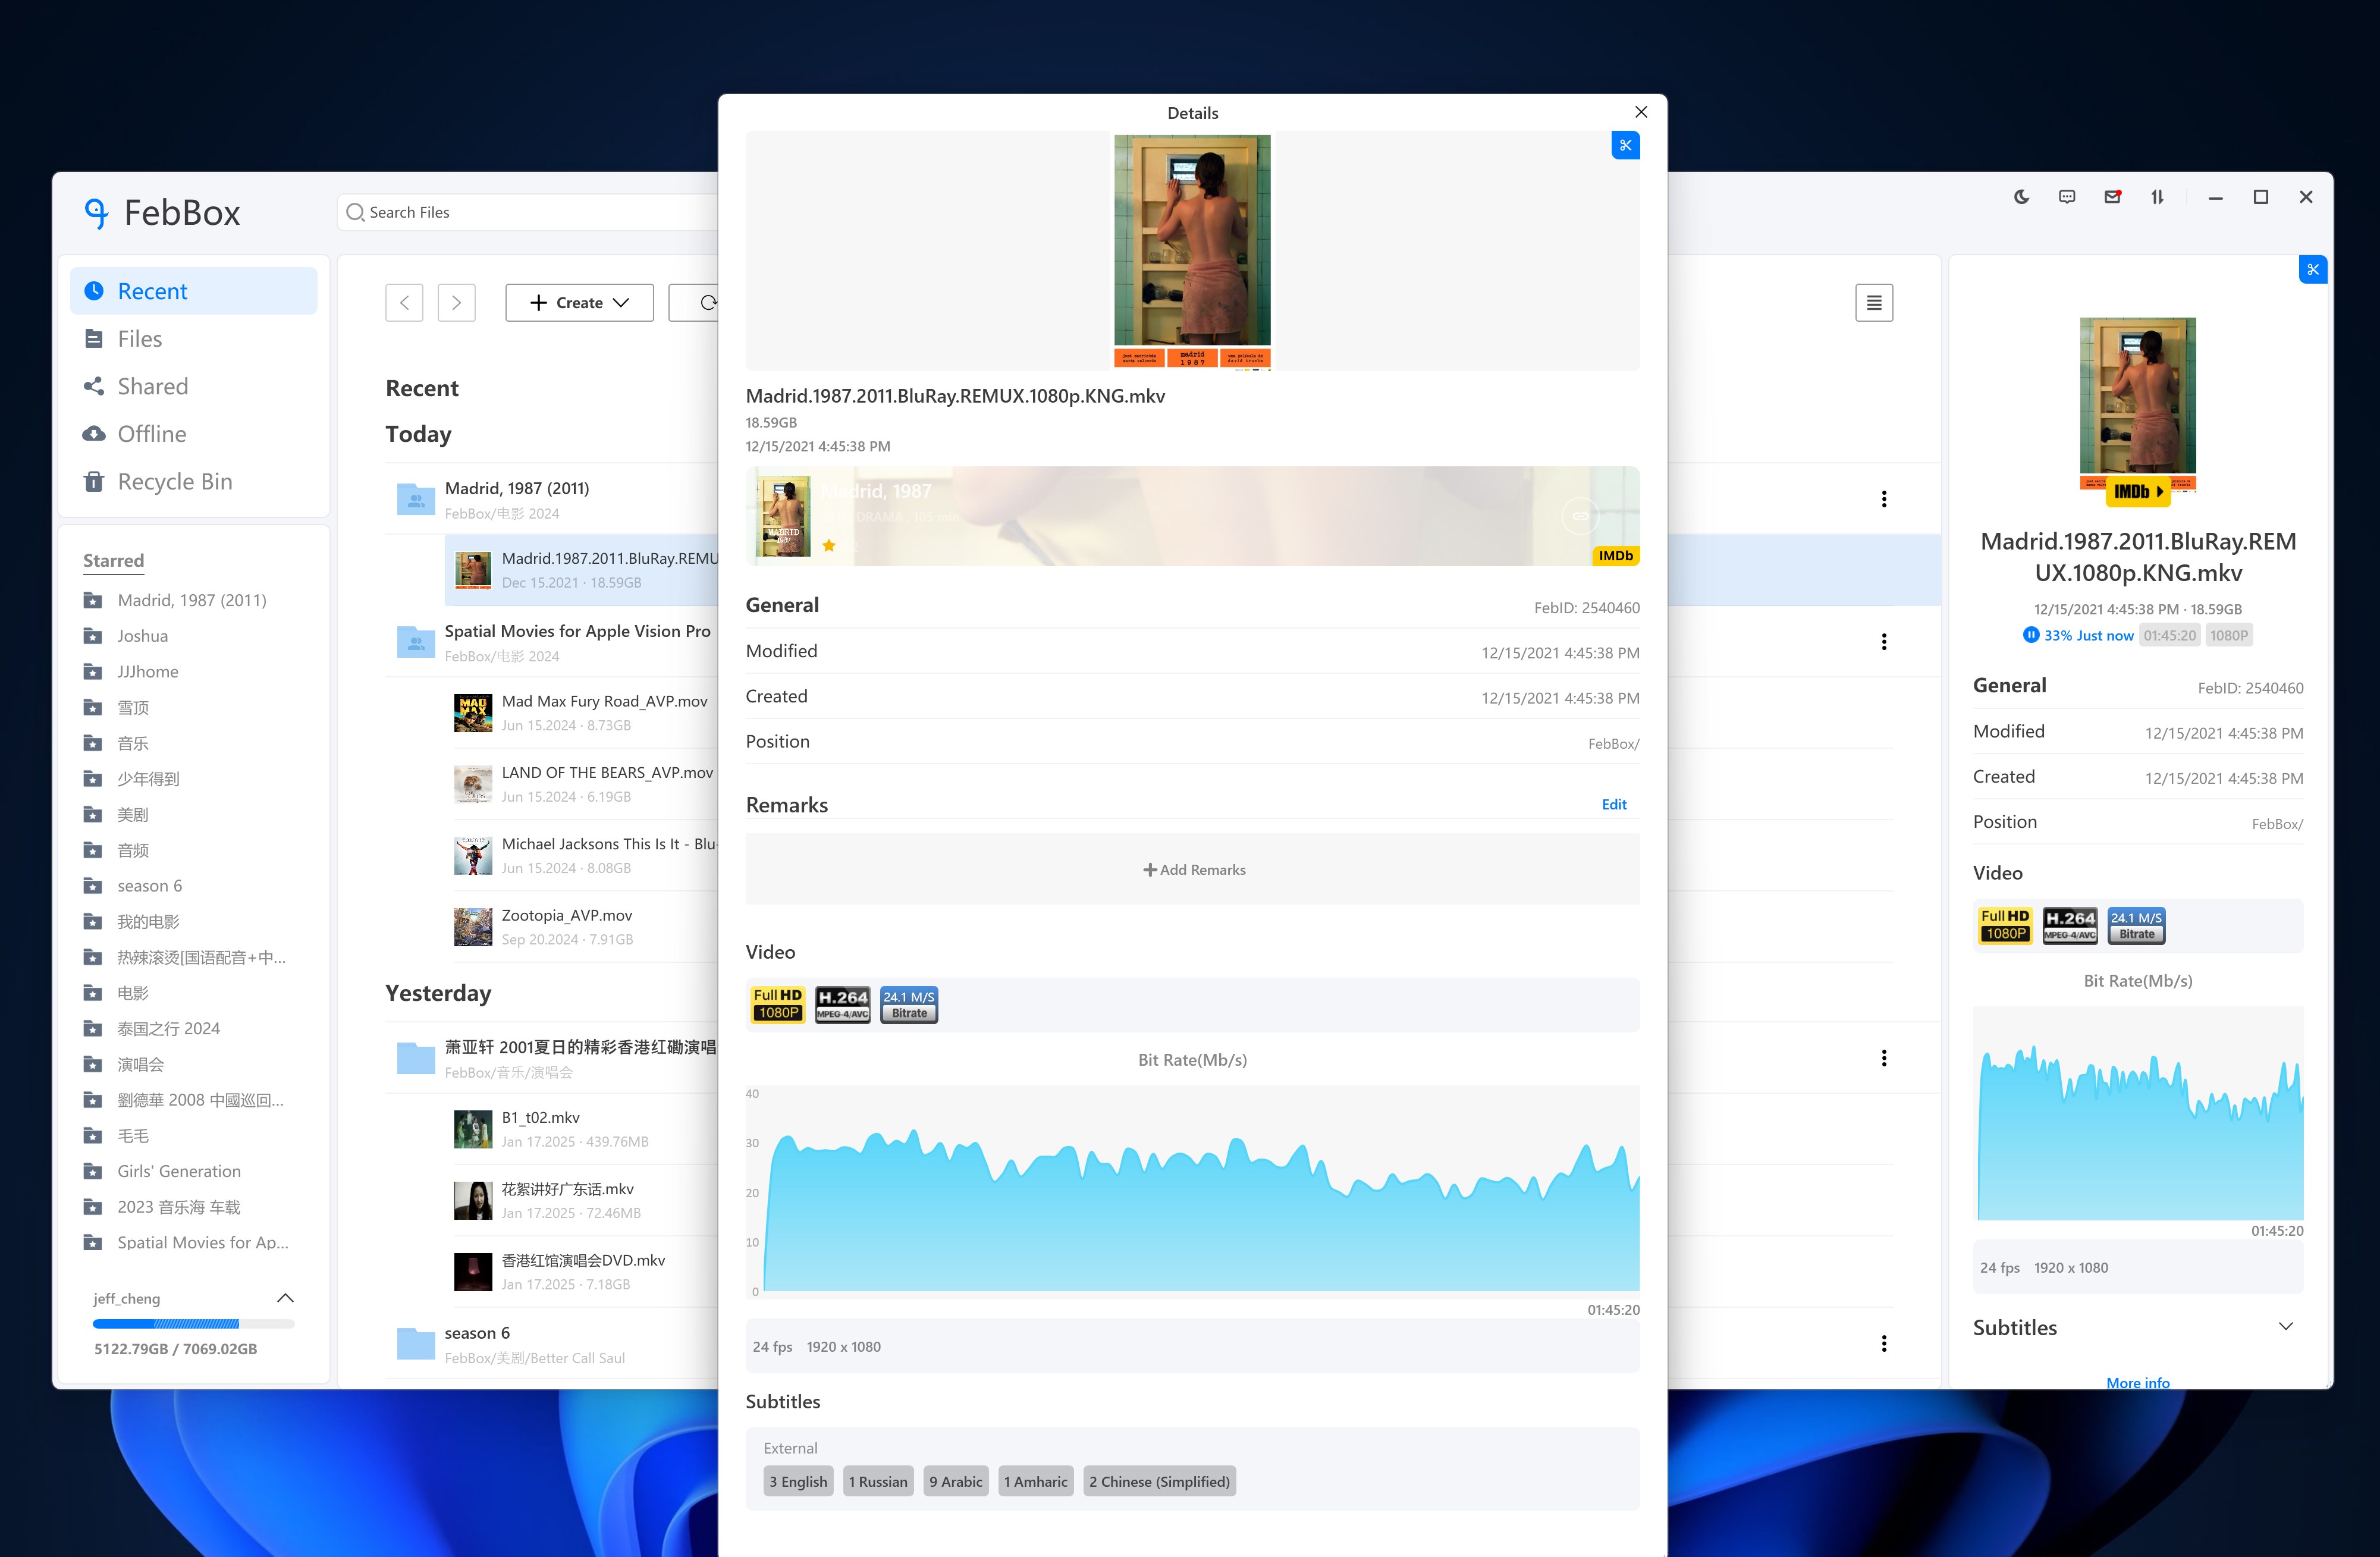This screenshot has width=2380, height=1557.
Task: Open the transfer list arrows icon
Action: [2157, 197]
